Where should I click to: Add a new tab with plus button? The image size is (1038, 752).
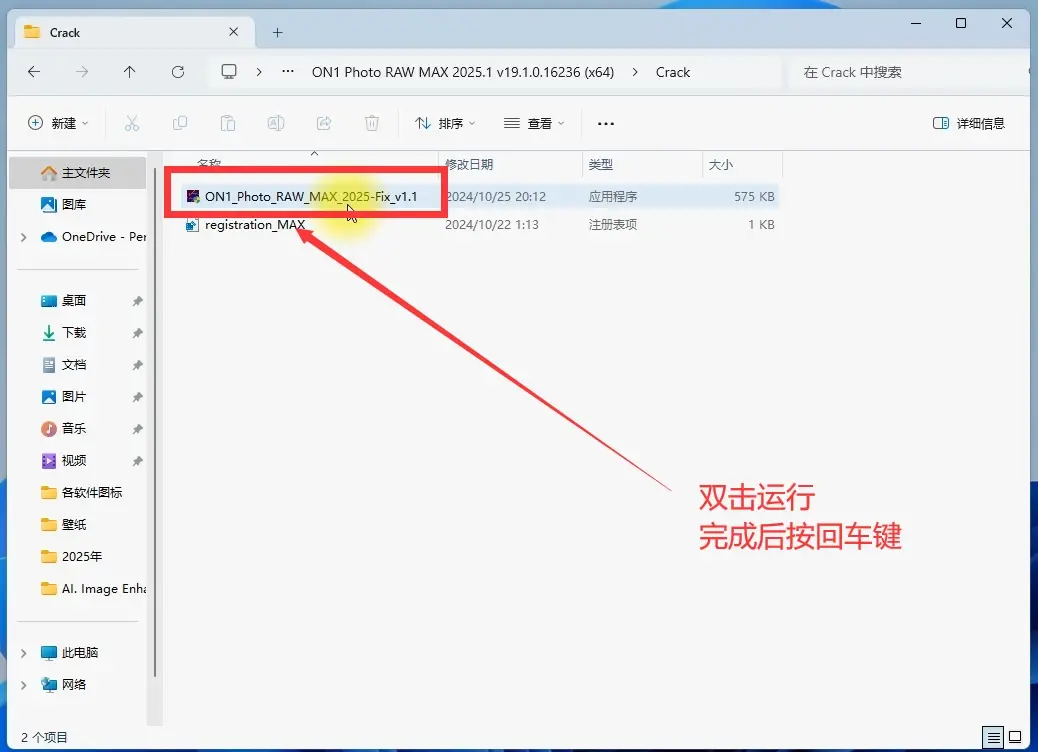pos(277,32)
